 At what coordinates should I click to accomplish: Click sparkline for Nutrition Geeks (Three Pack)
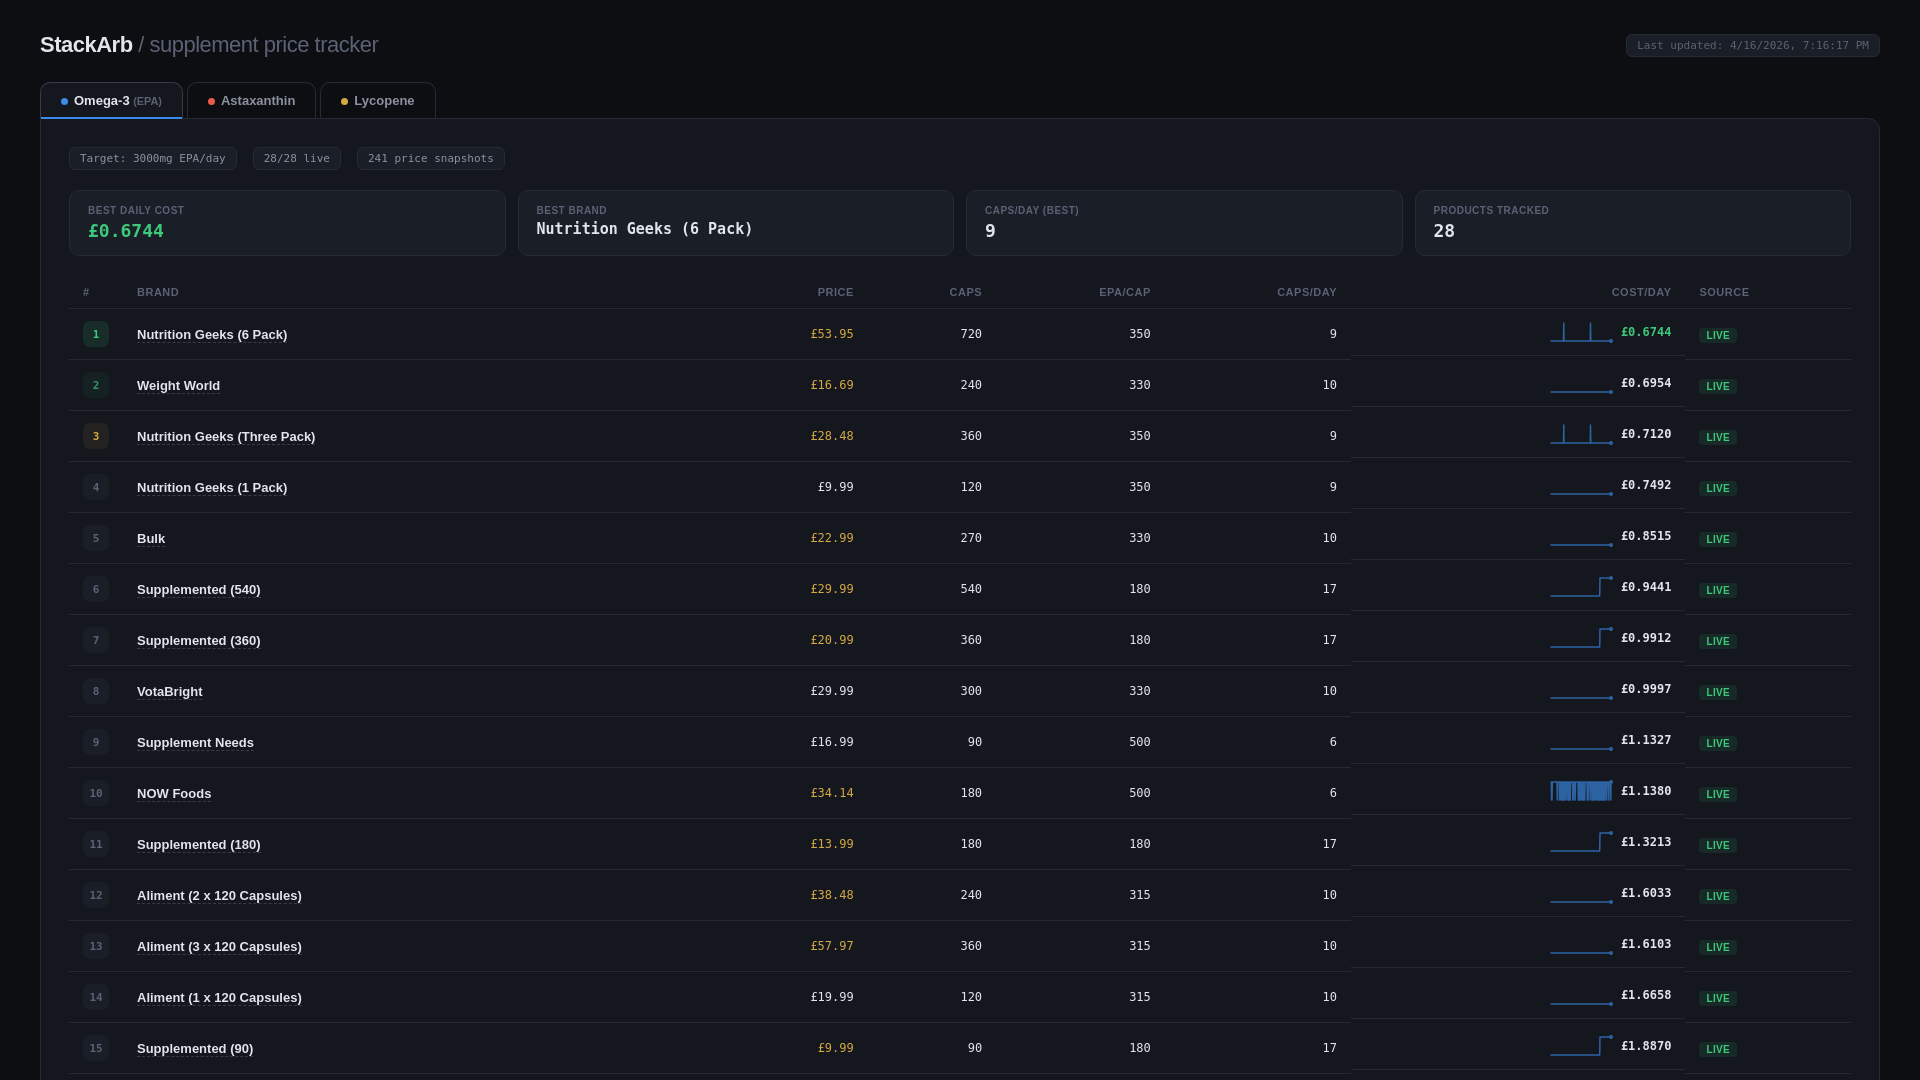[1581, 434]
